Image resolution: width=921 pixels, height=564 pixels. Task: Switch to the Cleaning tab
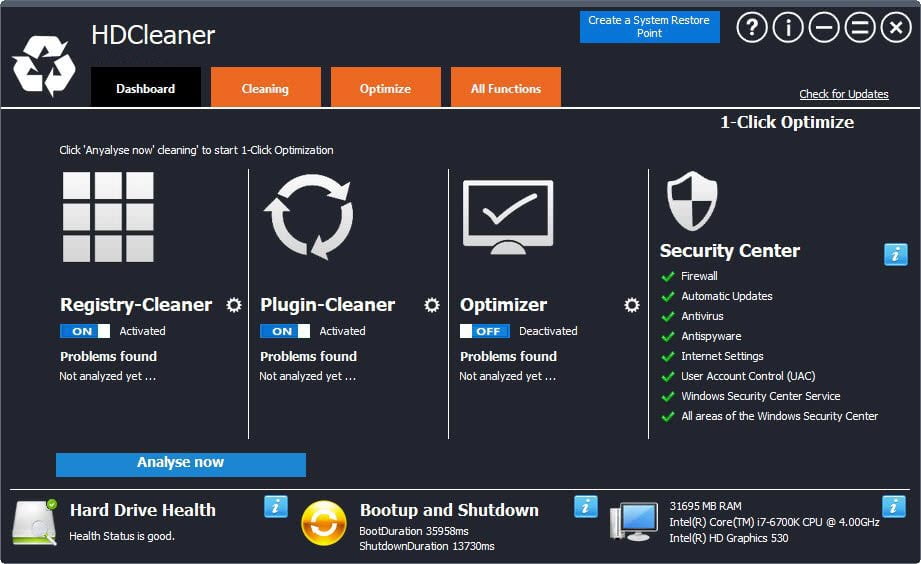(265, 87)
